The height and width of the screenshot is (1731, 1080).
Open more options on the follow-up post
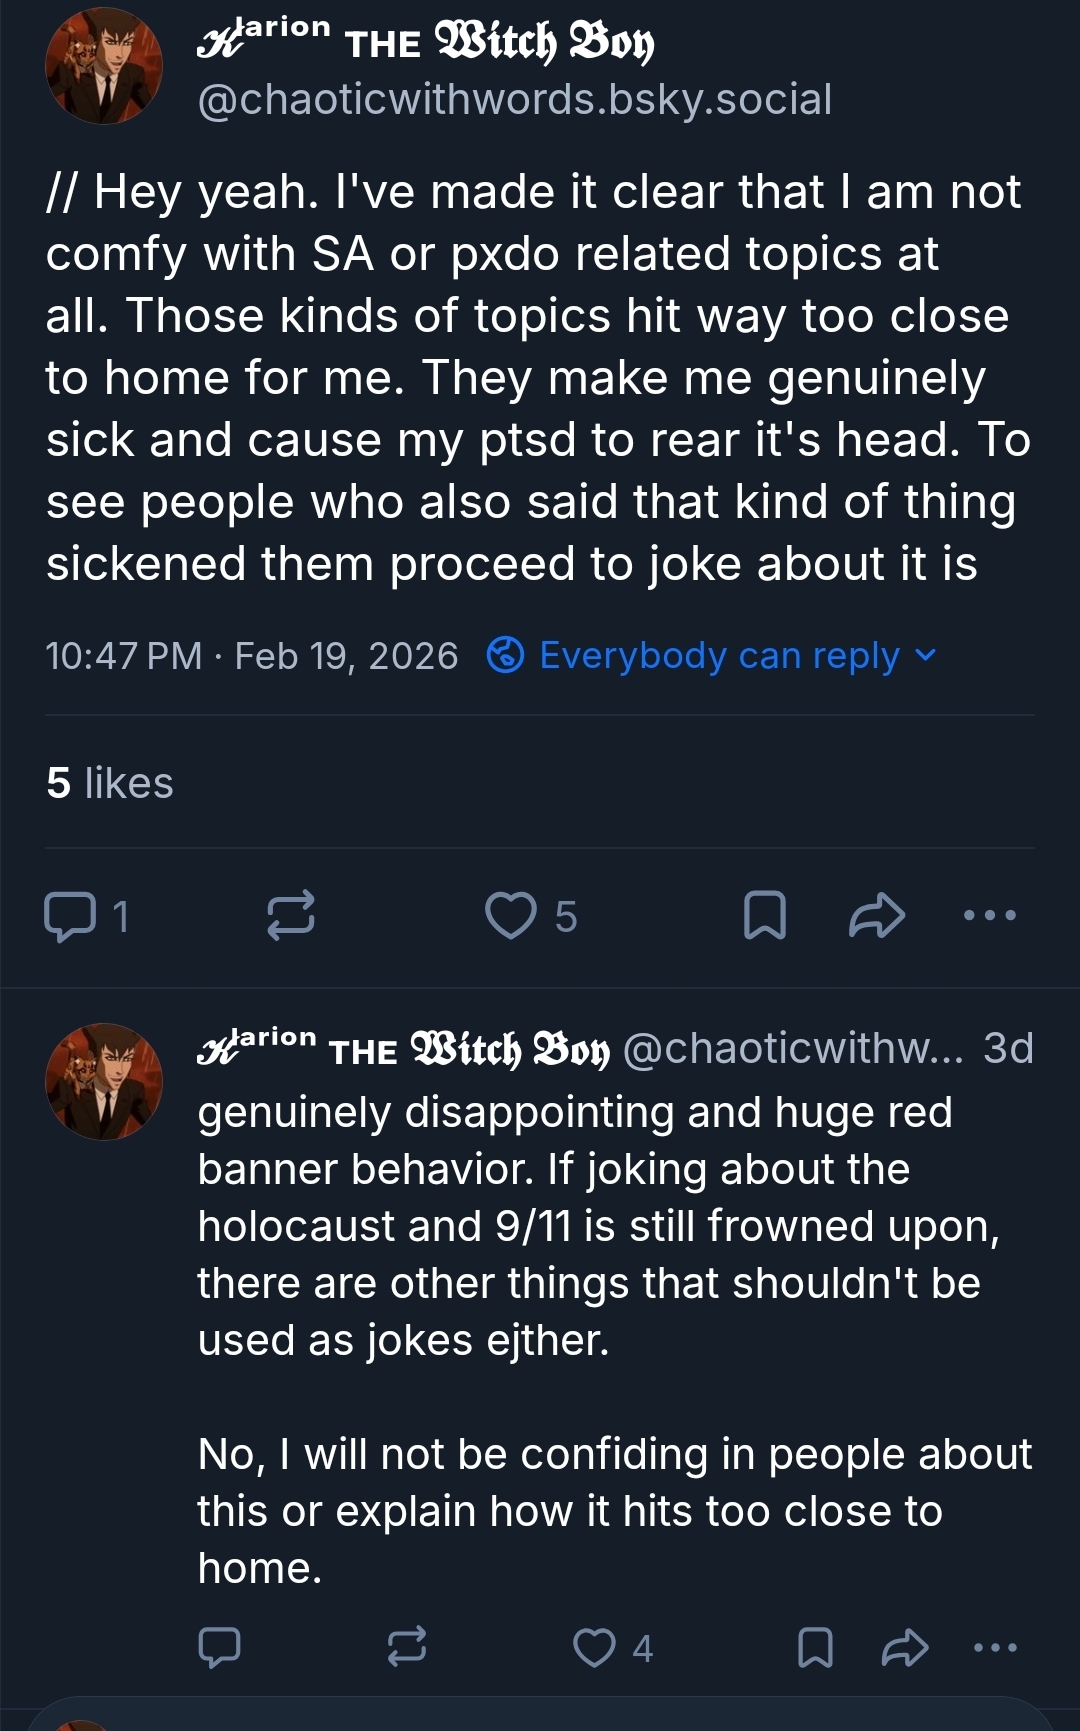coord(995,1647)
